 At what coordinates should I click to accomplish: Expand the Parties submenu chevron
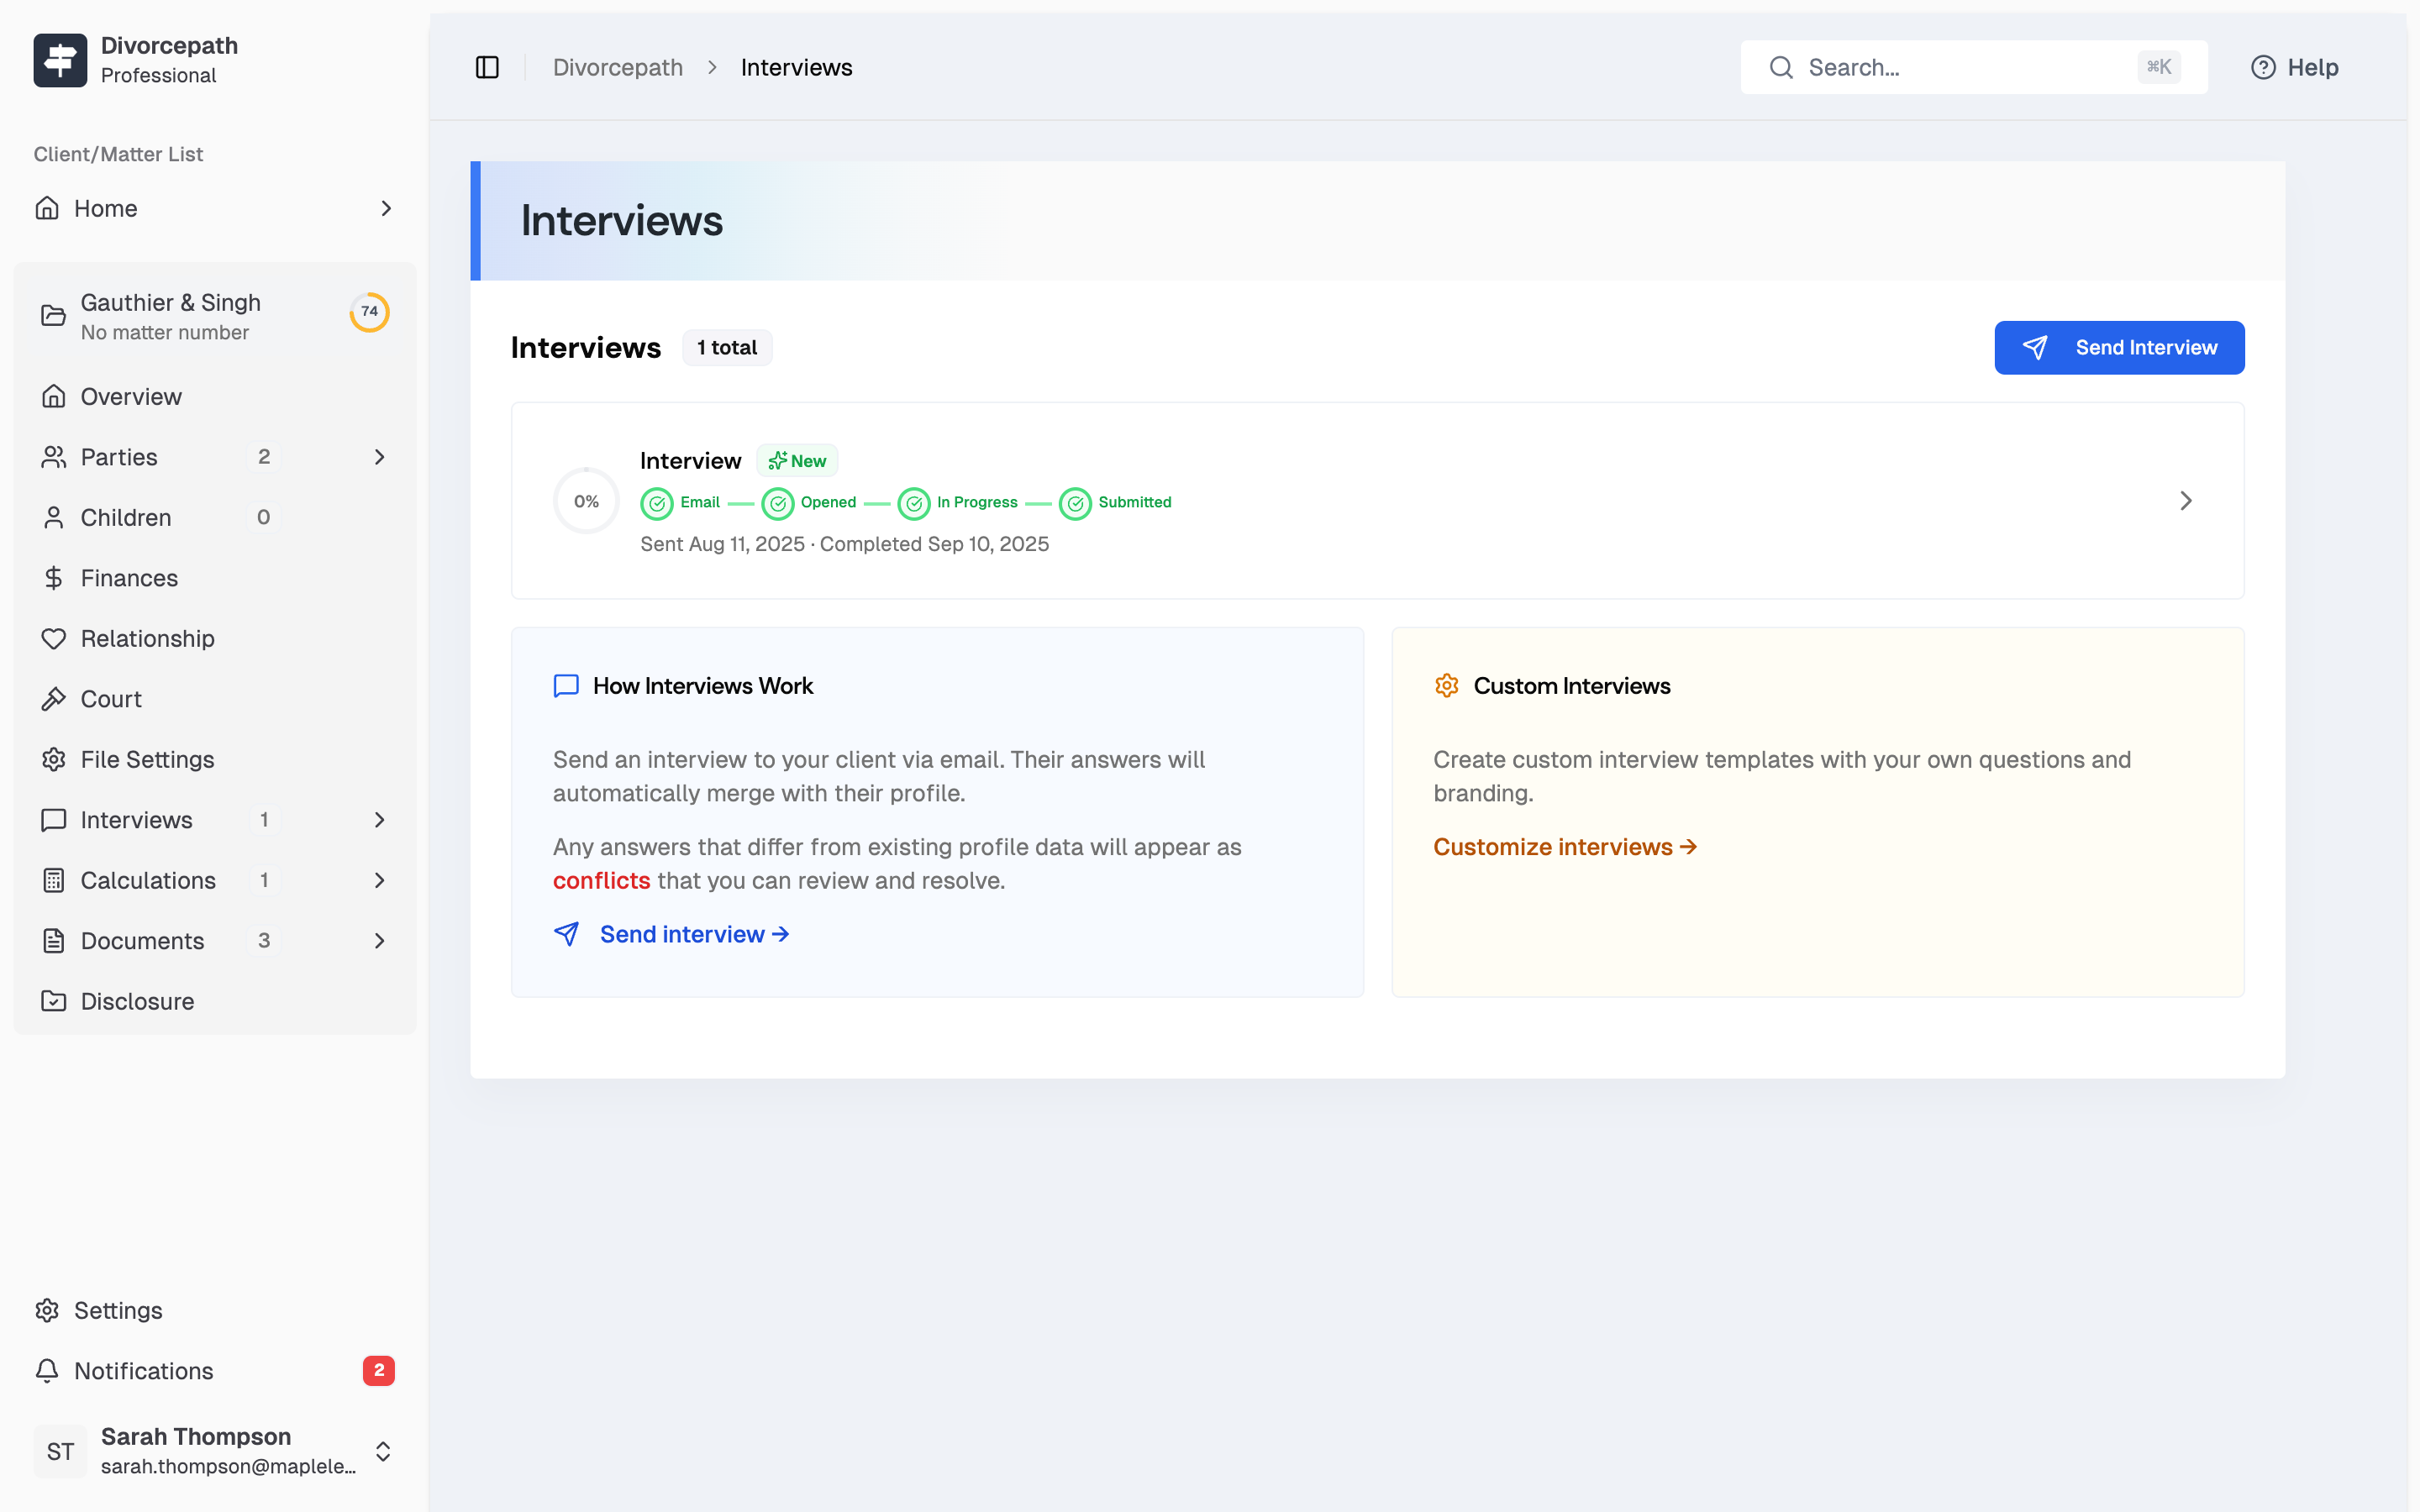click(379, 457)
